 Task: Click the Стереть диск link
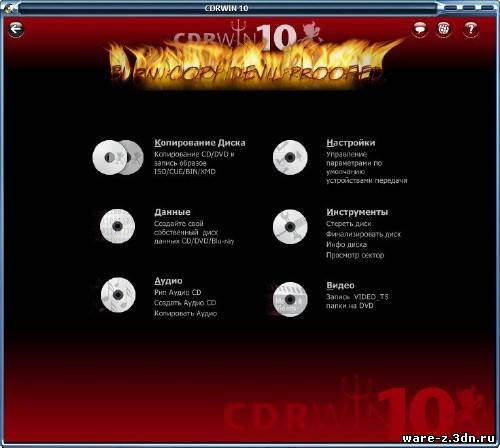click(348, 224)
